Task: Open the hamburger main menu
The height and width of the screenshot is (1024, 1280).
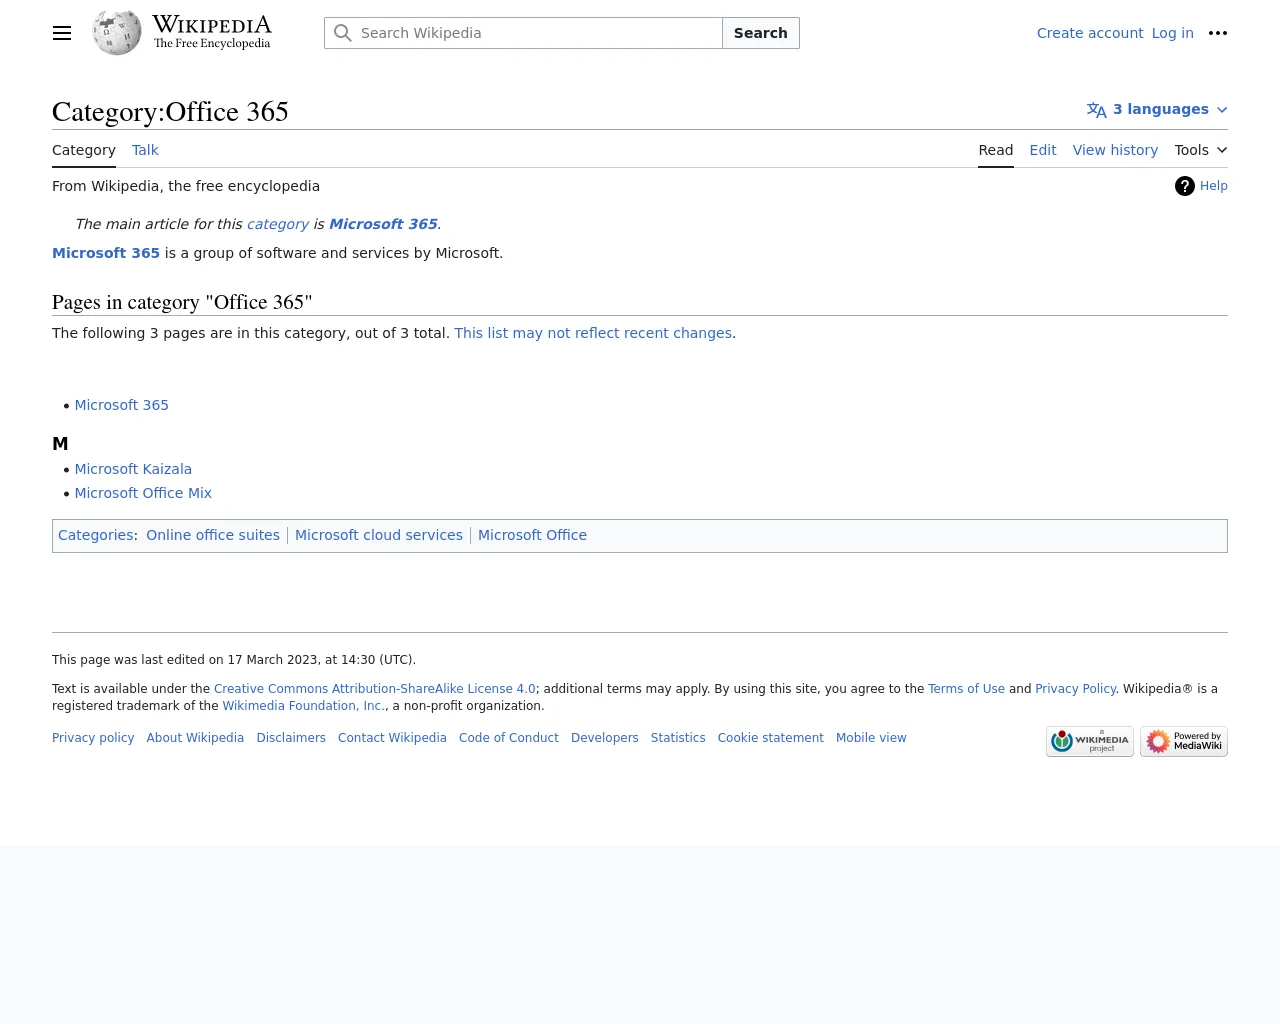Action: (x=62, y=33)
